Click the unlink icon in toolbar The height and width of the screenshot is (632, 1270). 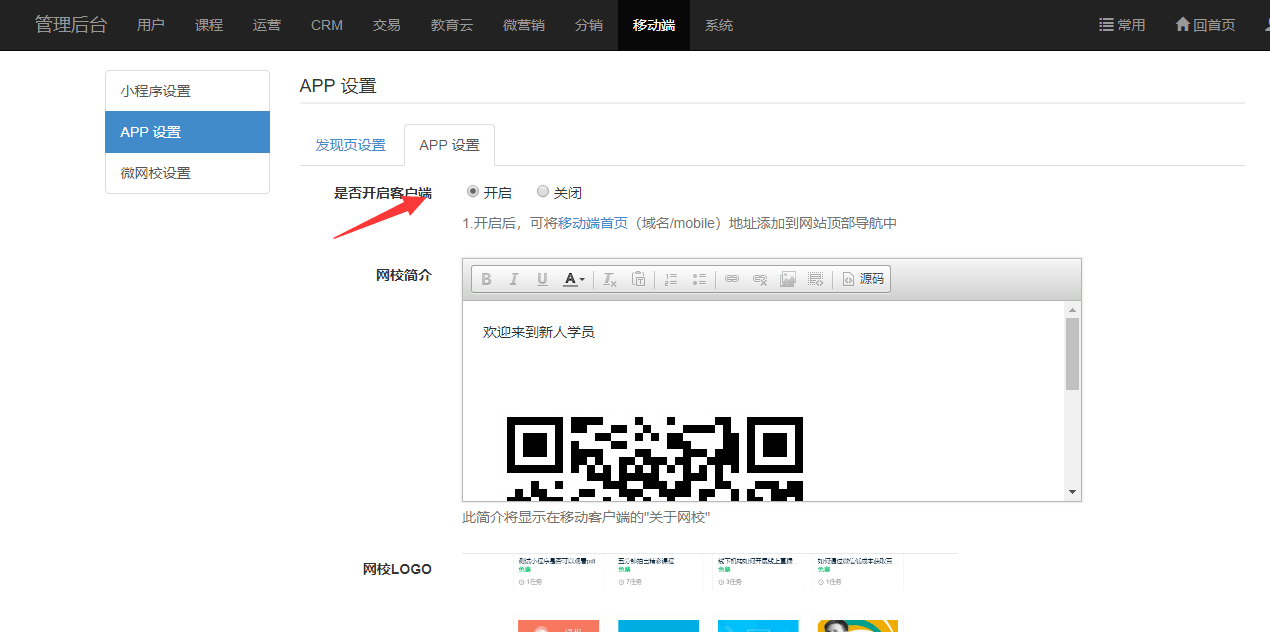click(760, 279)
